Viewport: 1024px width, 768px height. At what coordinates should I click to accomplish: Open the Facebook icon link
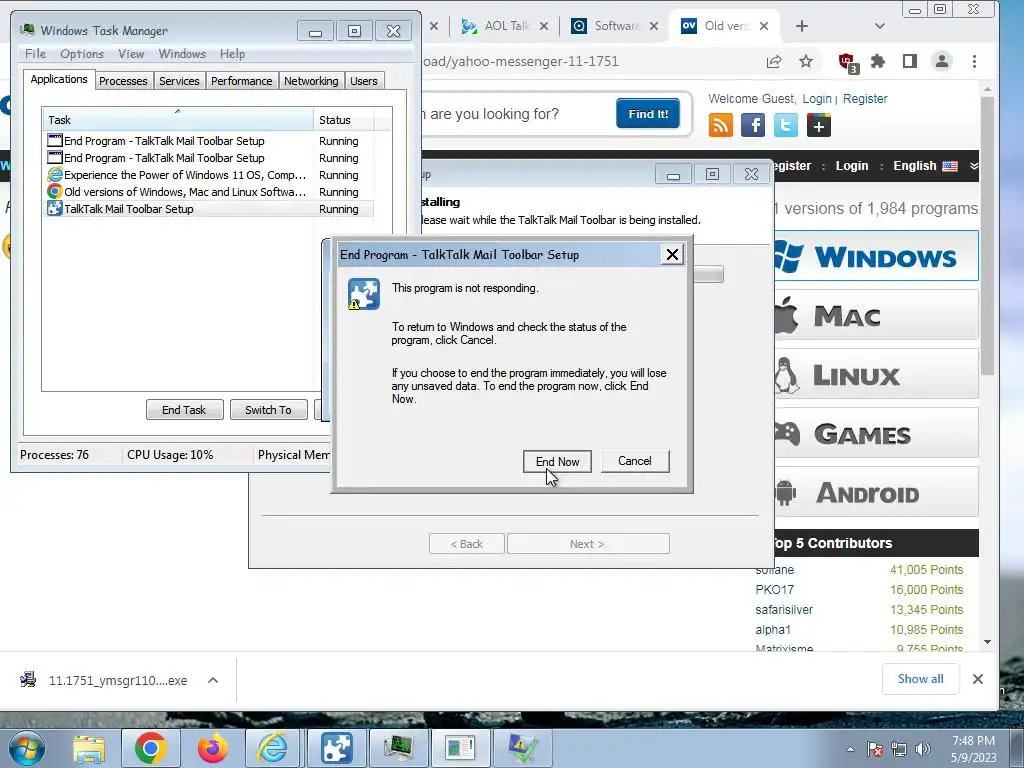(753, 125)
